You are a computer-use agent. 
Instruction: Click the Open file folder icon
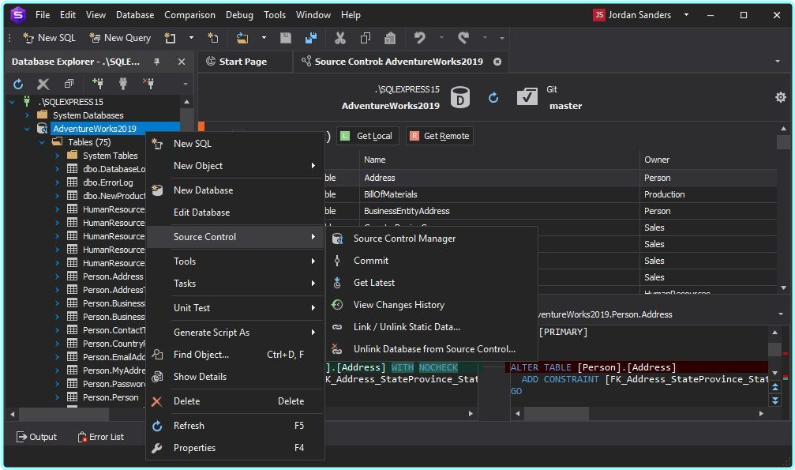coord(242,38)
